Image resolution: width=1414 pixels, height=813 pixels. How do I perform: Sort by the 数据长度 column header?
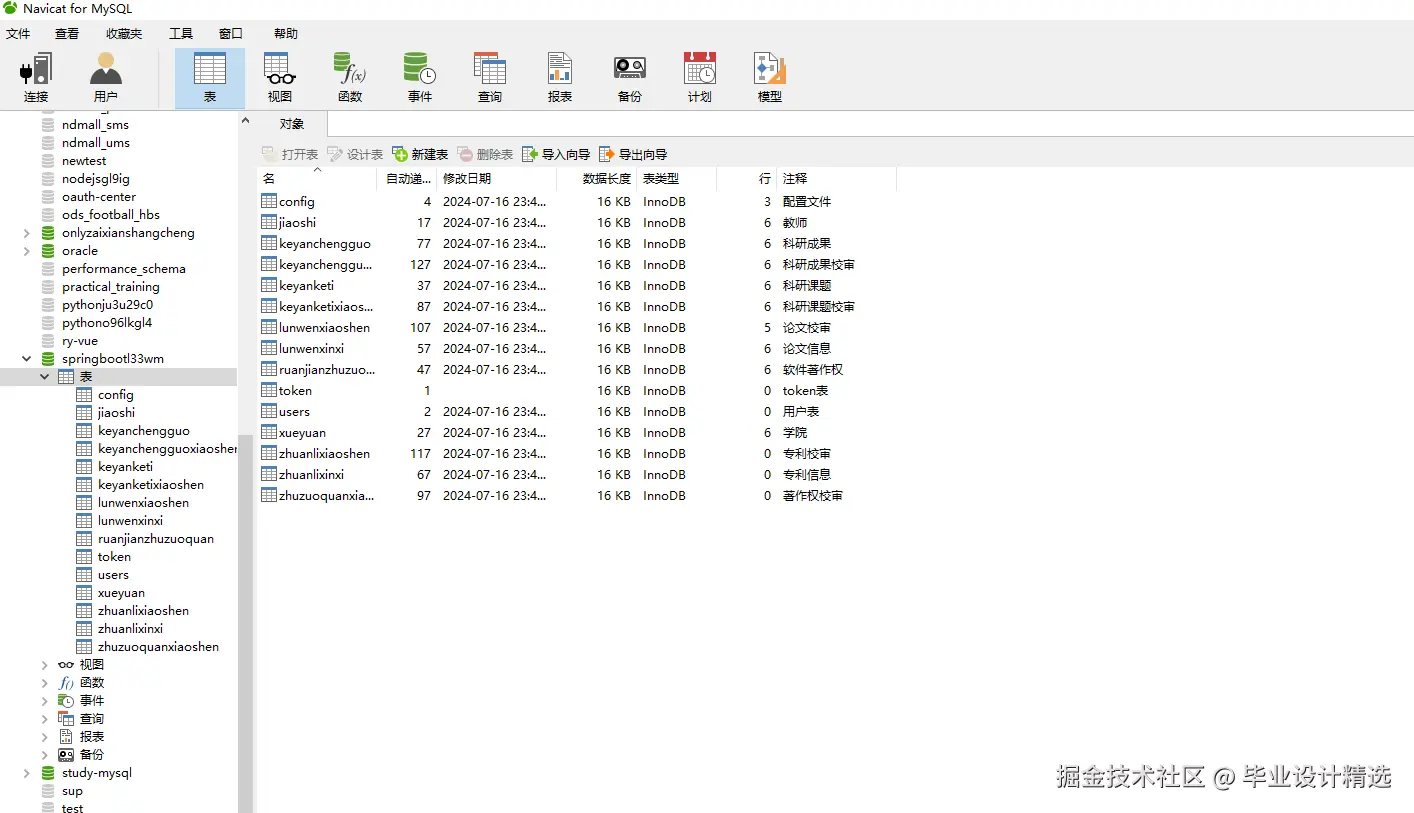click(x=596, y=178)
